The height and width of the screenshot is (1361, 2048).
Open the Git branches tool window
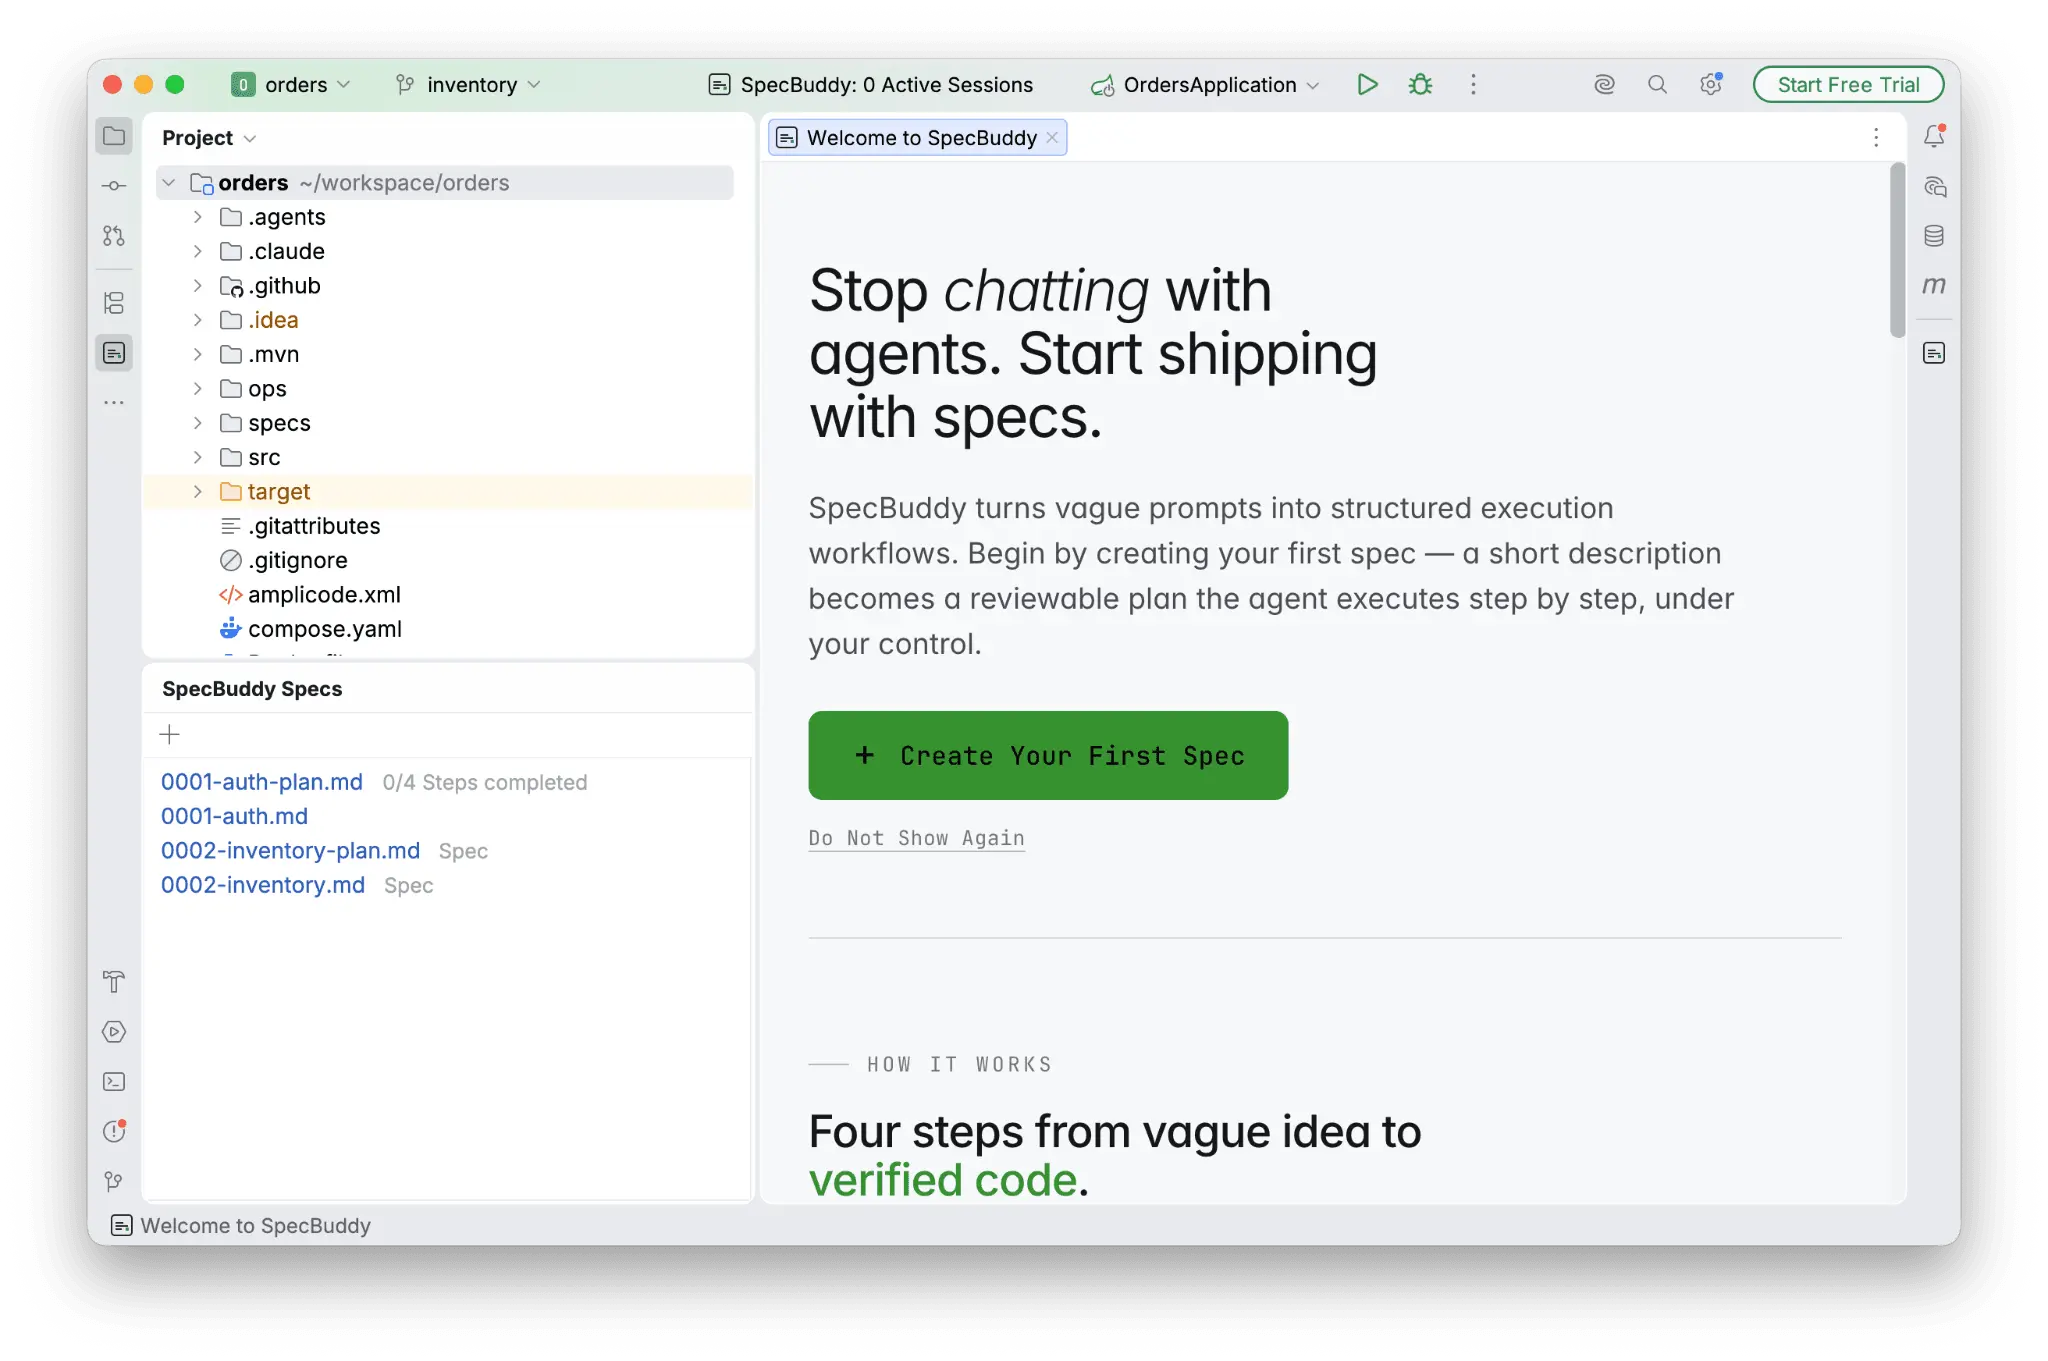pyautogui.click(x=114, y=1182)
